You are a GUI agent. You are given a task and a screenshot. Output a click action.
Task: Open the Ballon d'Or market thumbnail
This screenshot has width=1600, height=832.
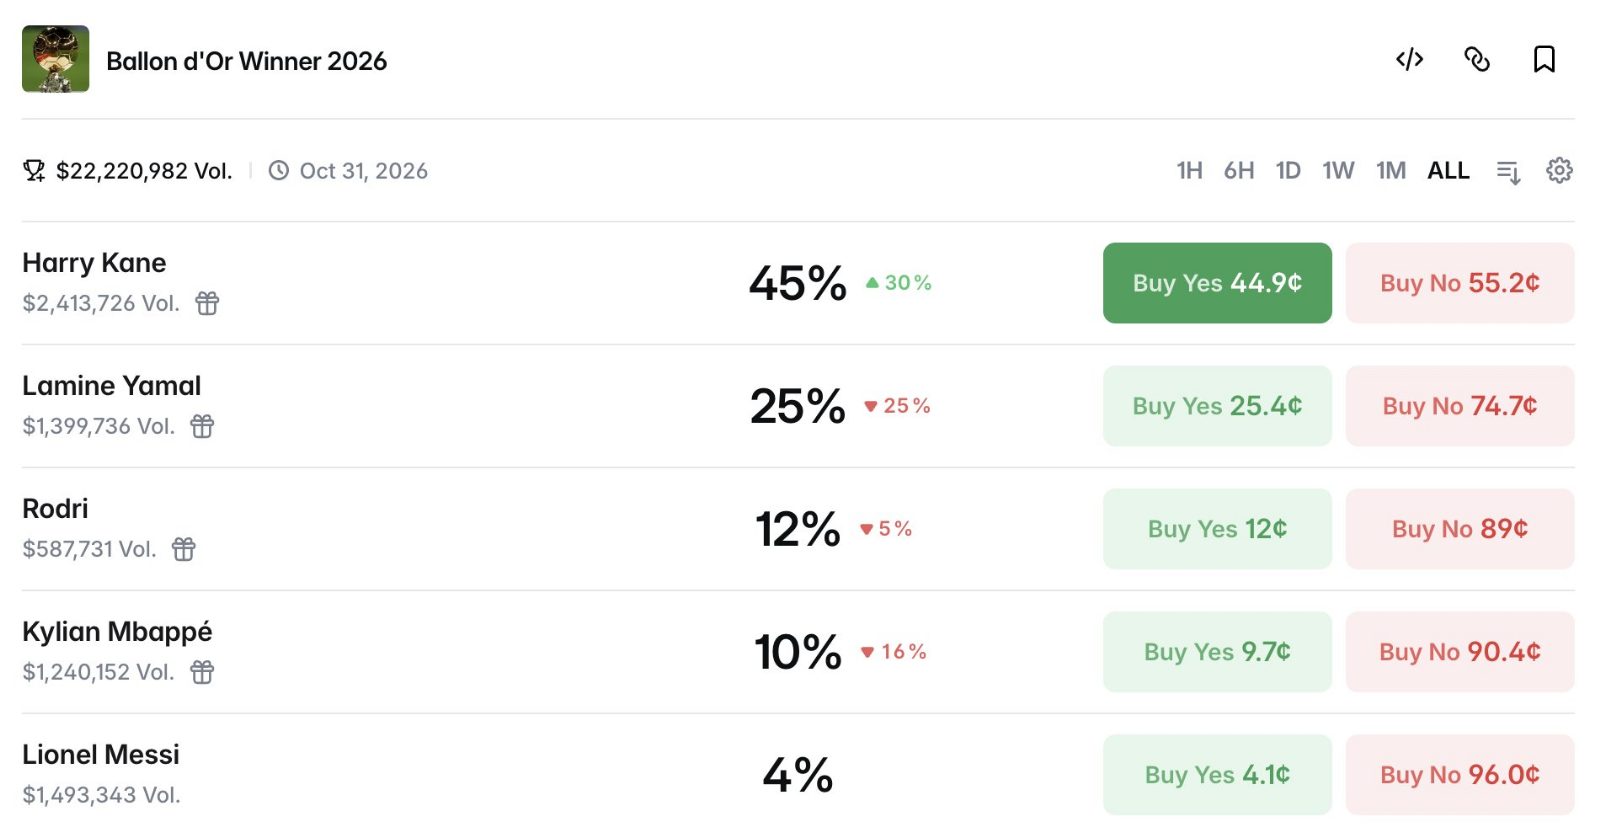56,59
